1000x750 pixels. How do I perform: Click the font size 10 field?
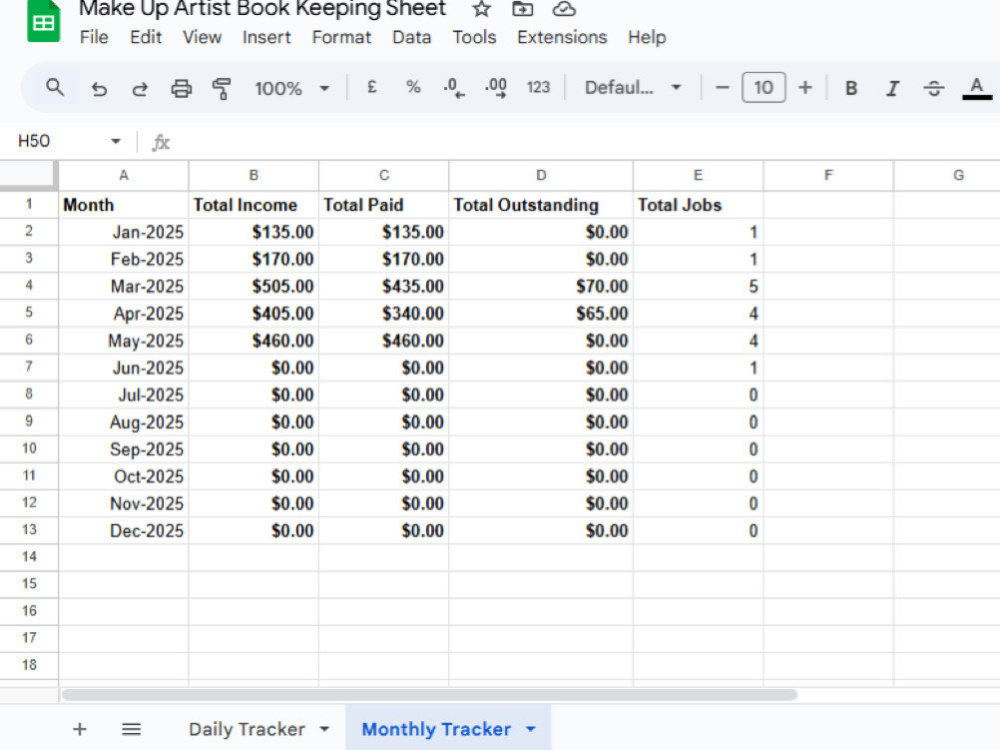(763, 87)
